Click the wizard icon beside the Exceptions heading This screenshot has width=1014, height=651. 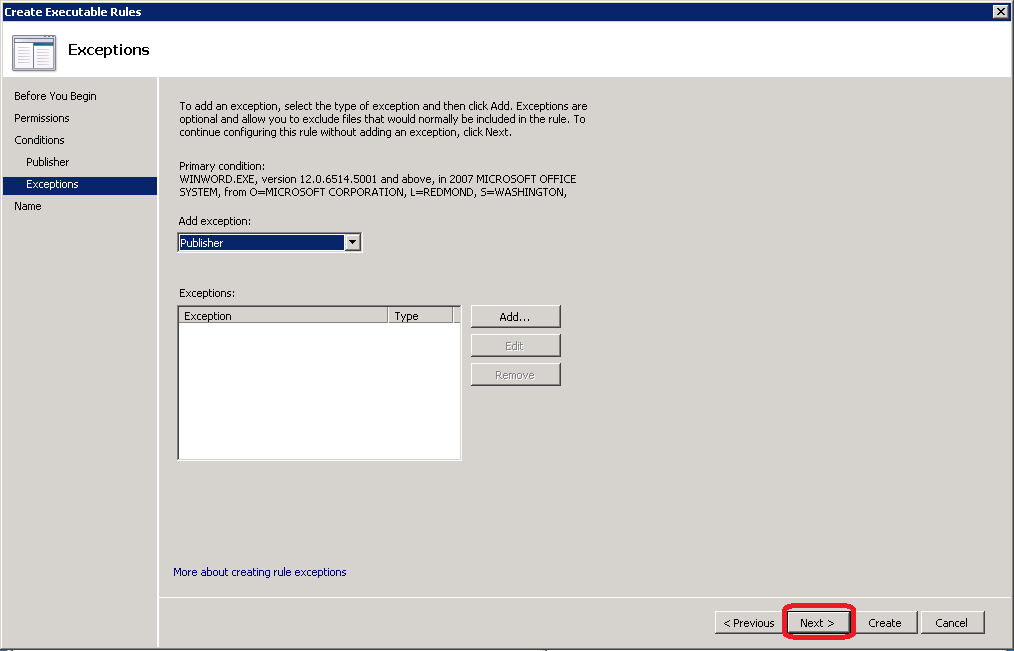pos(34,52)
